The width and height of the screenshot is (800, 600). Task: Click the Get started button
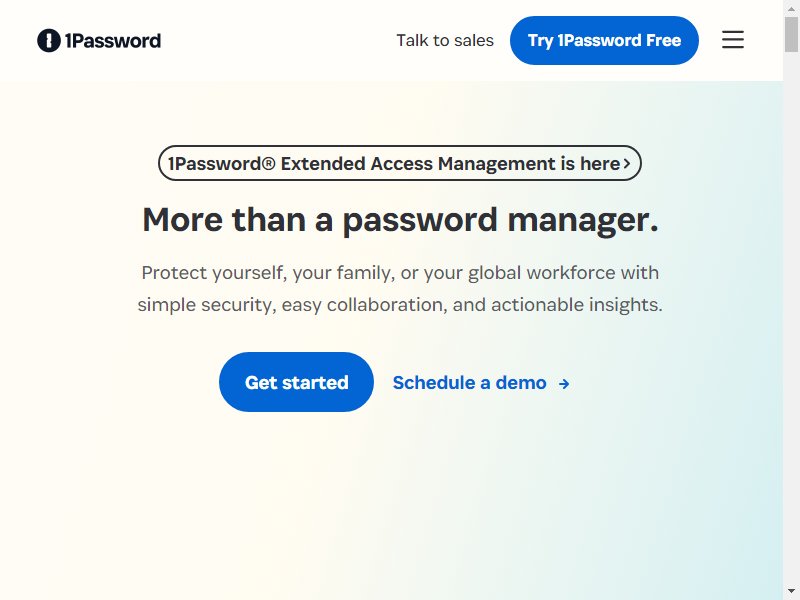point(296,382)
